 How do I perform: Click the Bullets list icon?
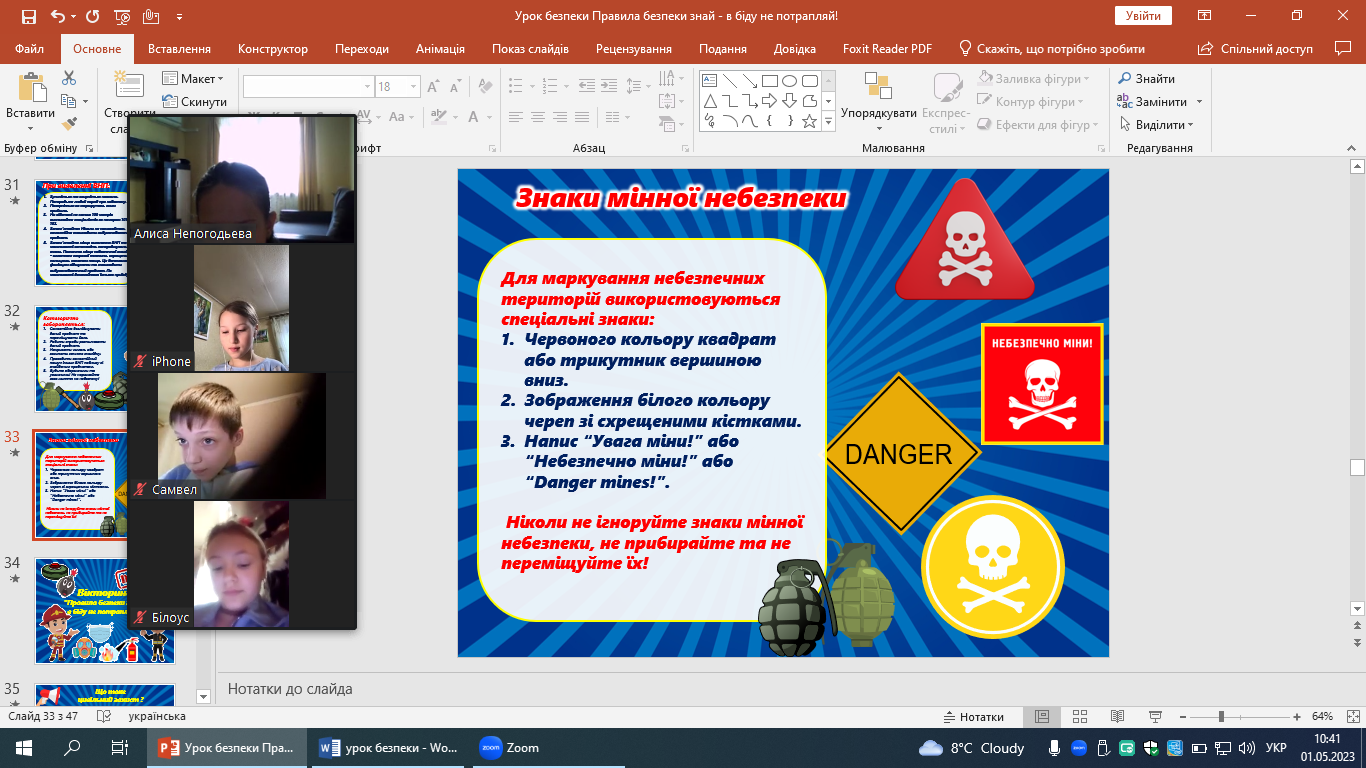pos(517,87)
